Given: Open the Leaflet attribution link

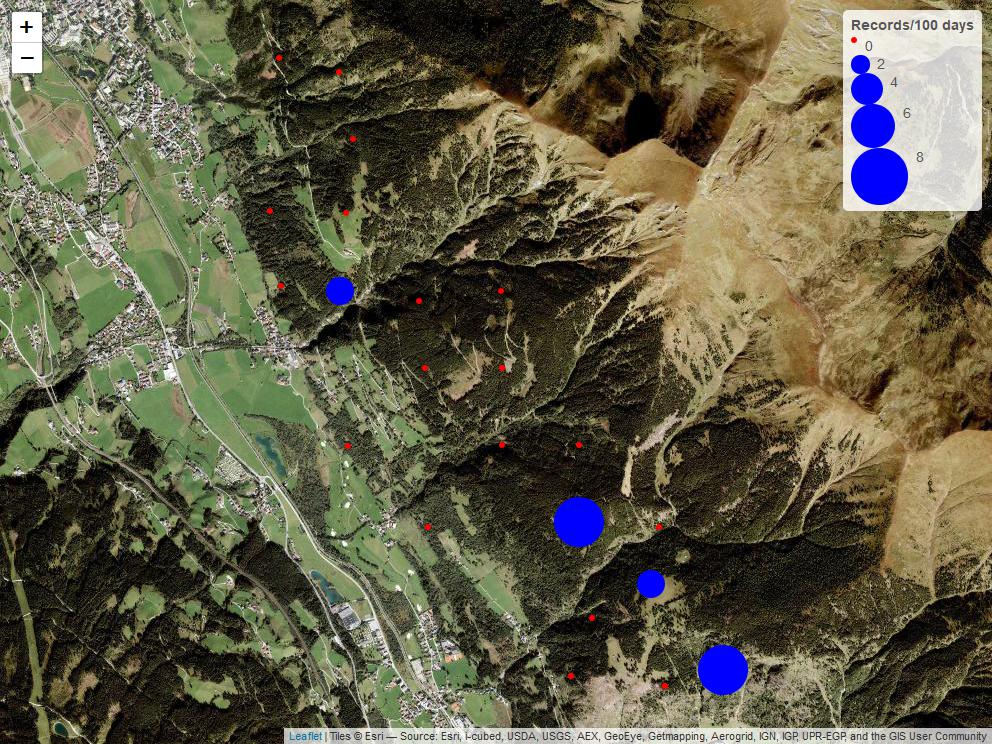Looking at the screenshot, I should 305,736.
